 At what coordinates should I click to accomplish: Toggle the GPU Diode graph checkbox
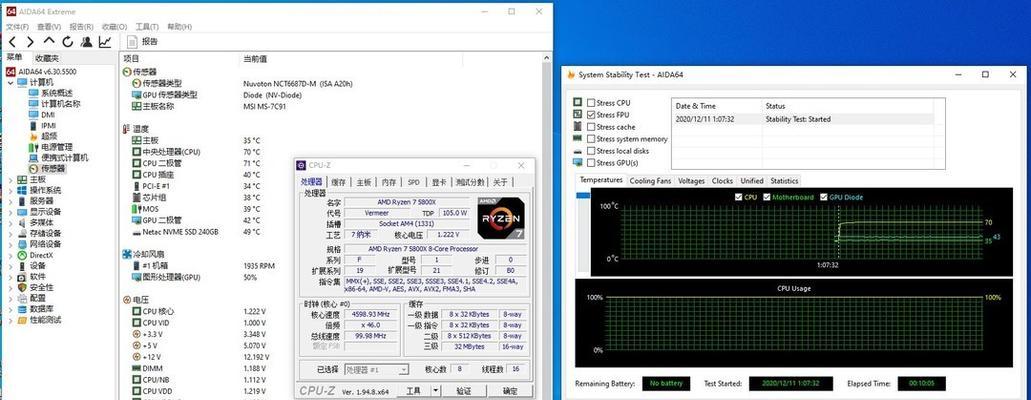(x=823, y=197)
